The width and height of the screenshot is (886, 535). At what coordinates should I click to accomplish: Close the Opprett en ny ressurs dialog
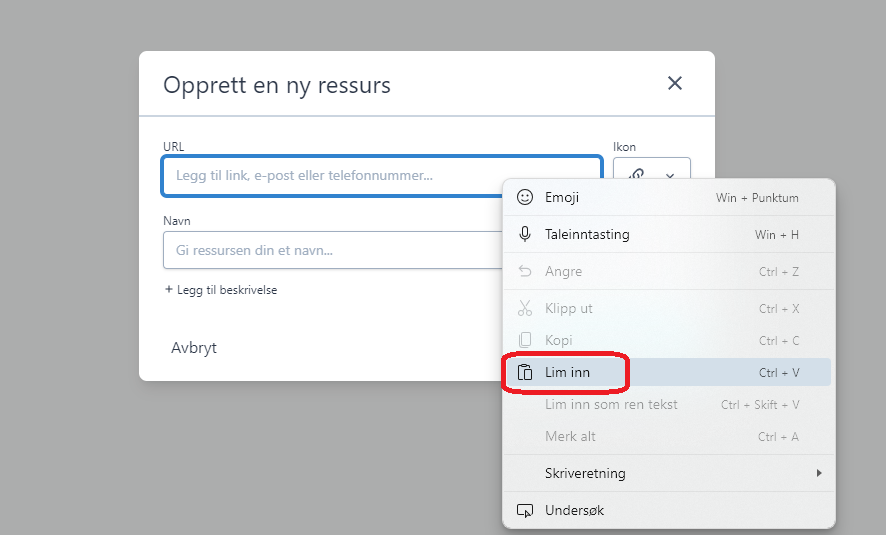(x=675, y=84)
